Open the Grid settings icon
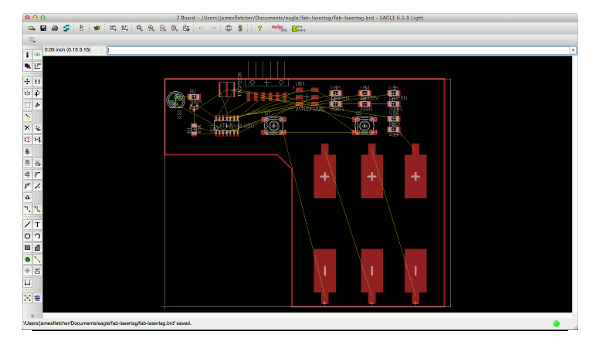This screenshot has height=360, width=600. point(32,39)
